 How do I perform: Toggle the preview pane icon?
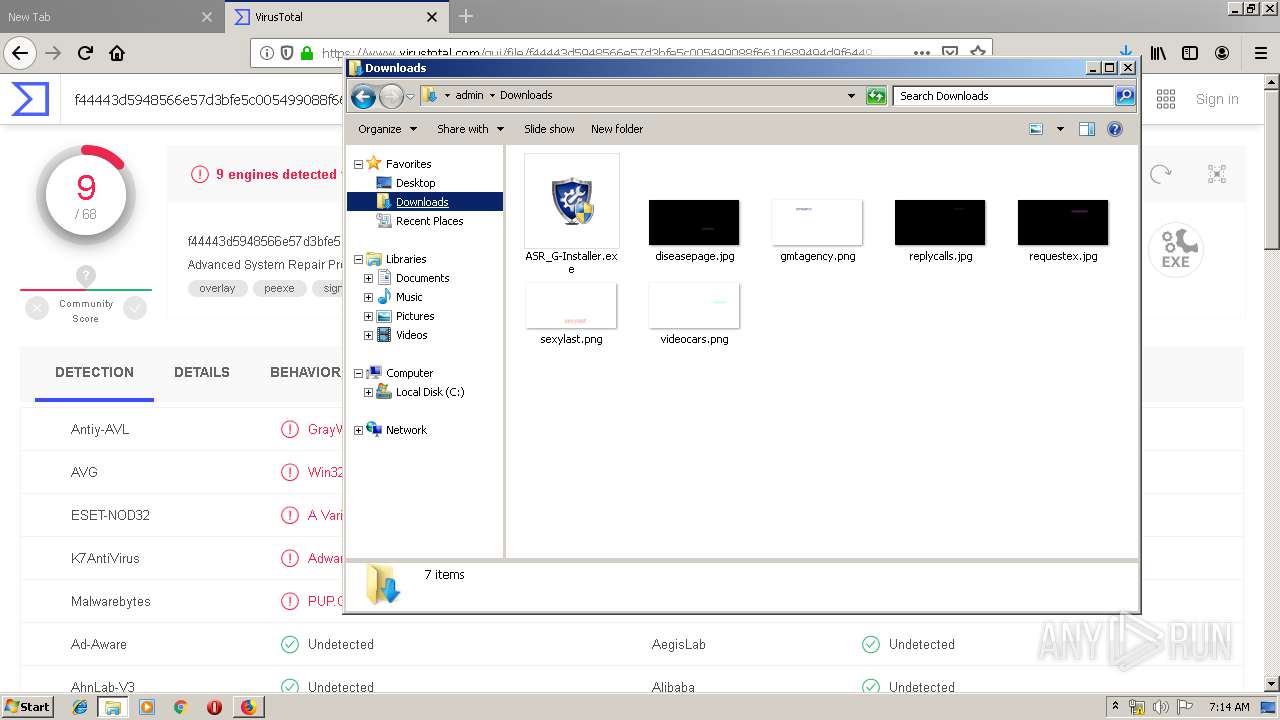pos(1087,129)
